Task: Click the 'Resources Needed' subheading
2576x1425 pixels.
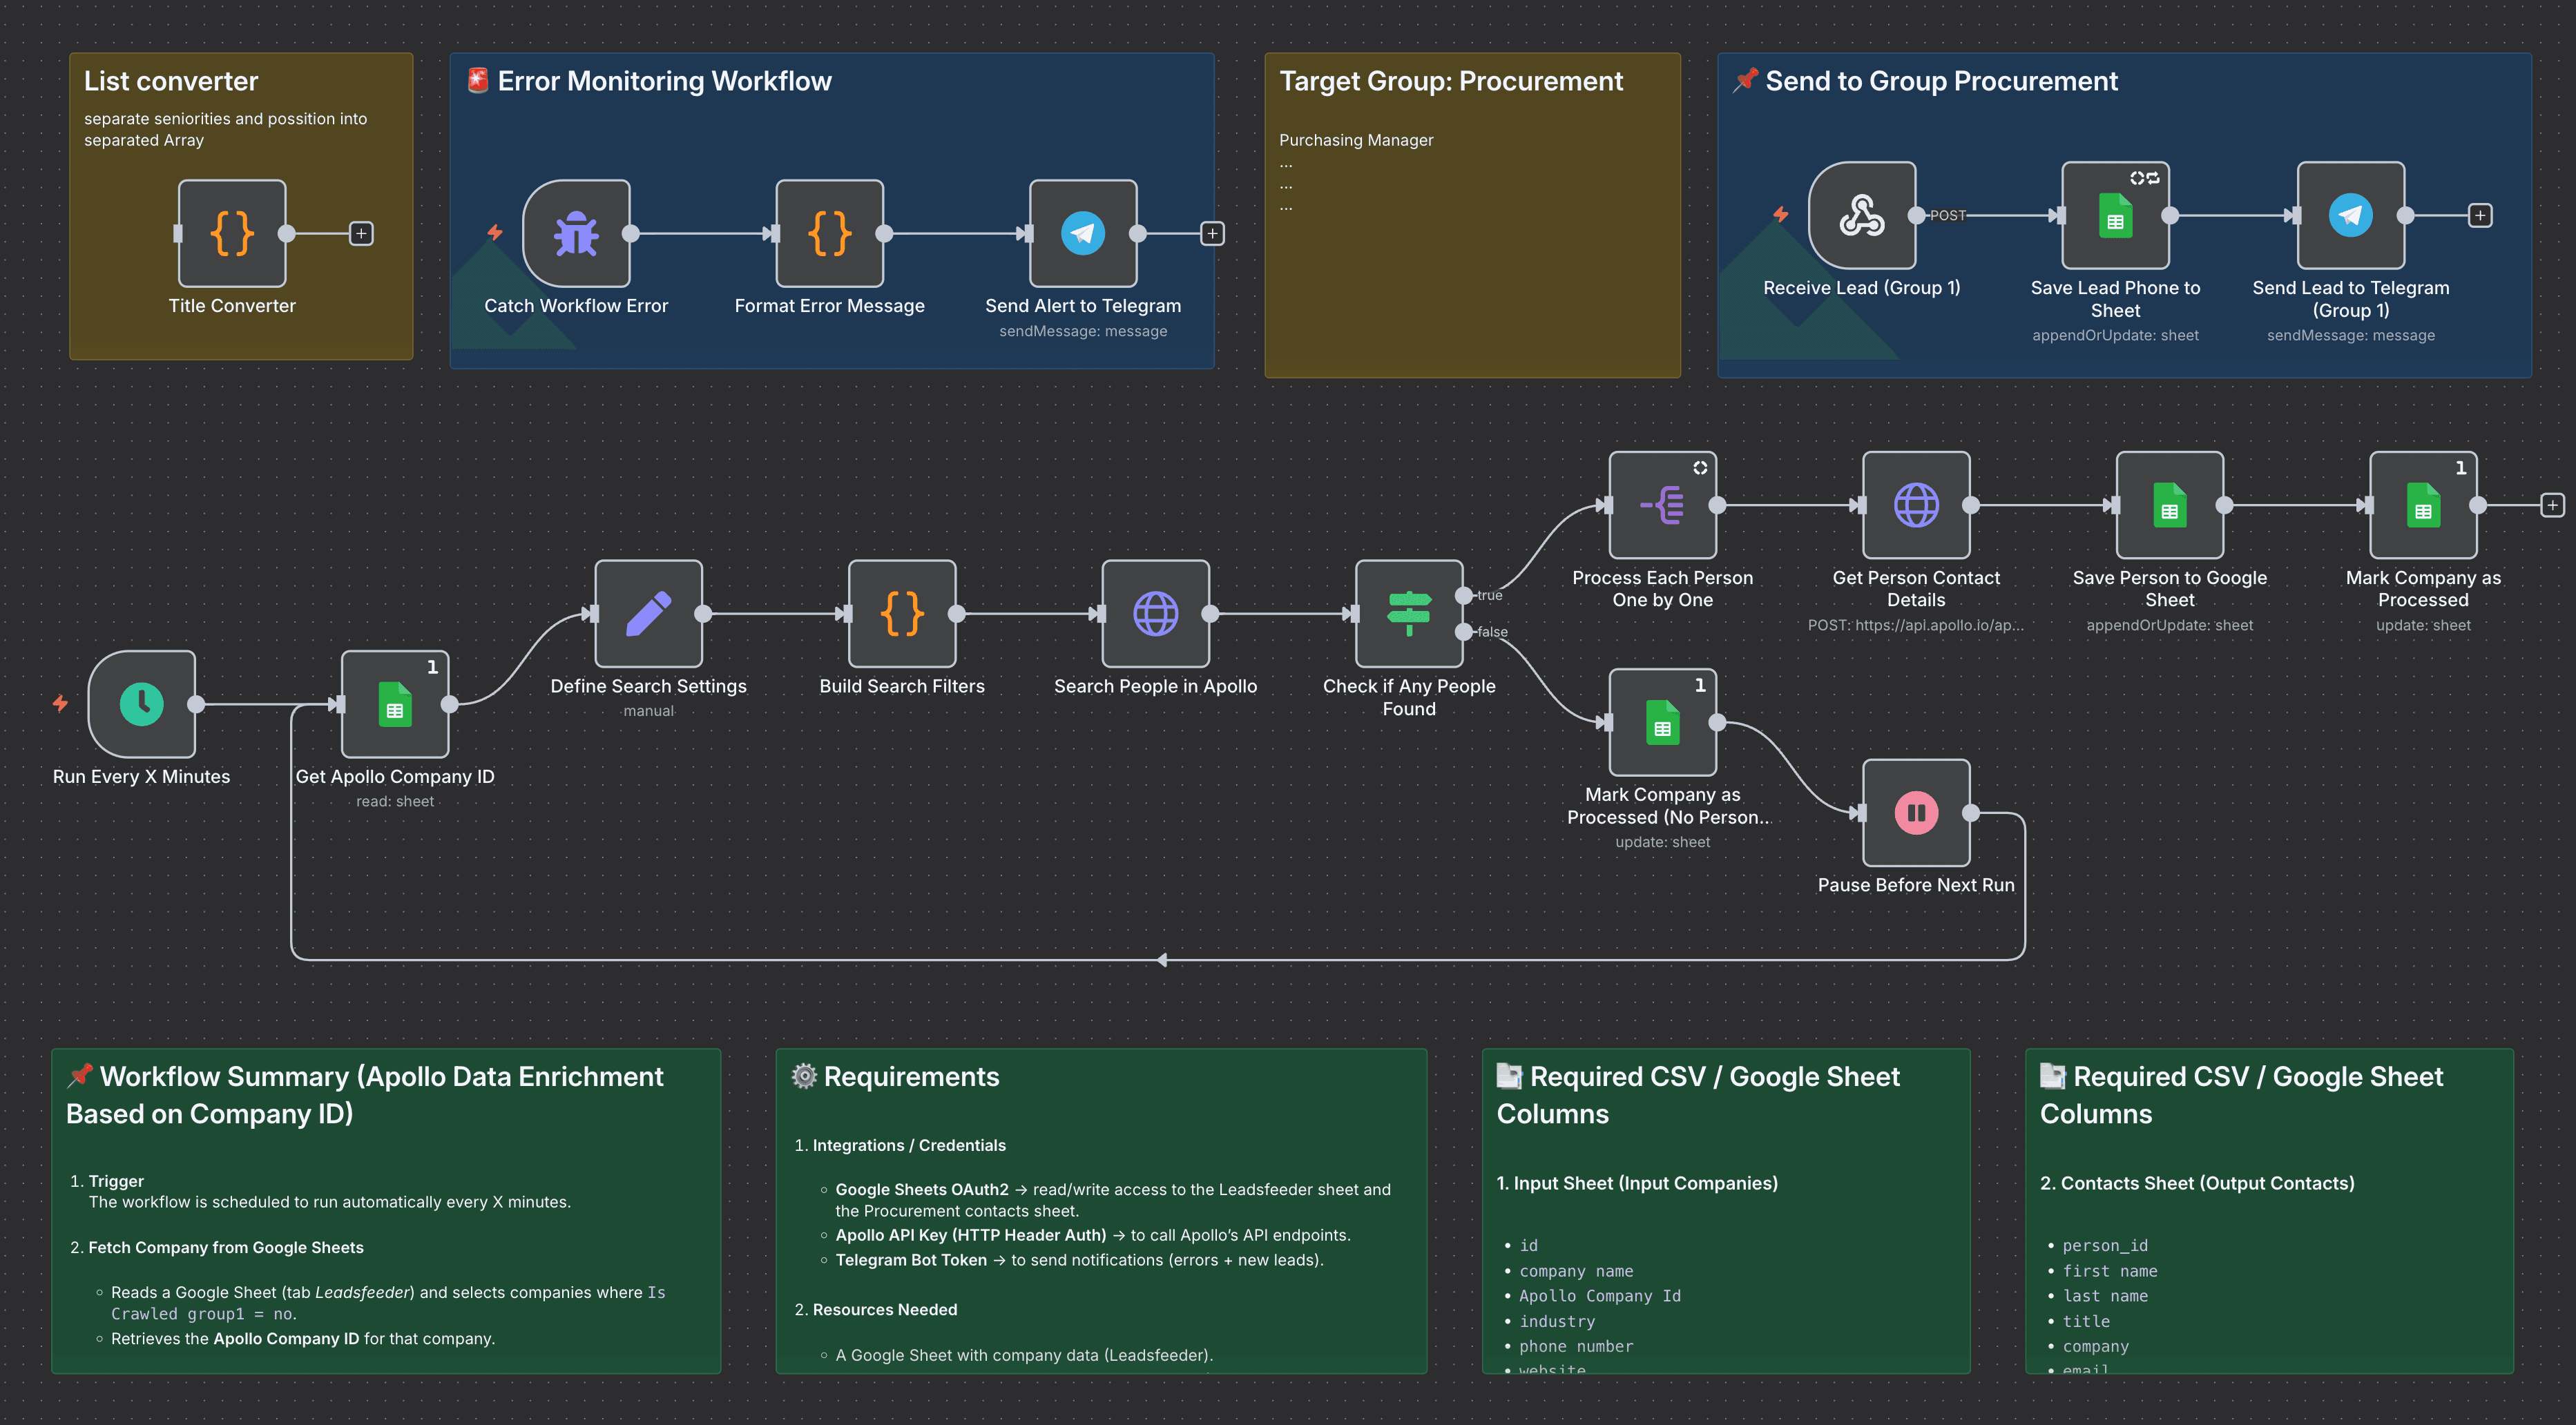Action: click(885, 1310)
